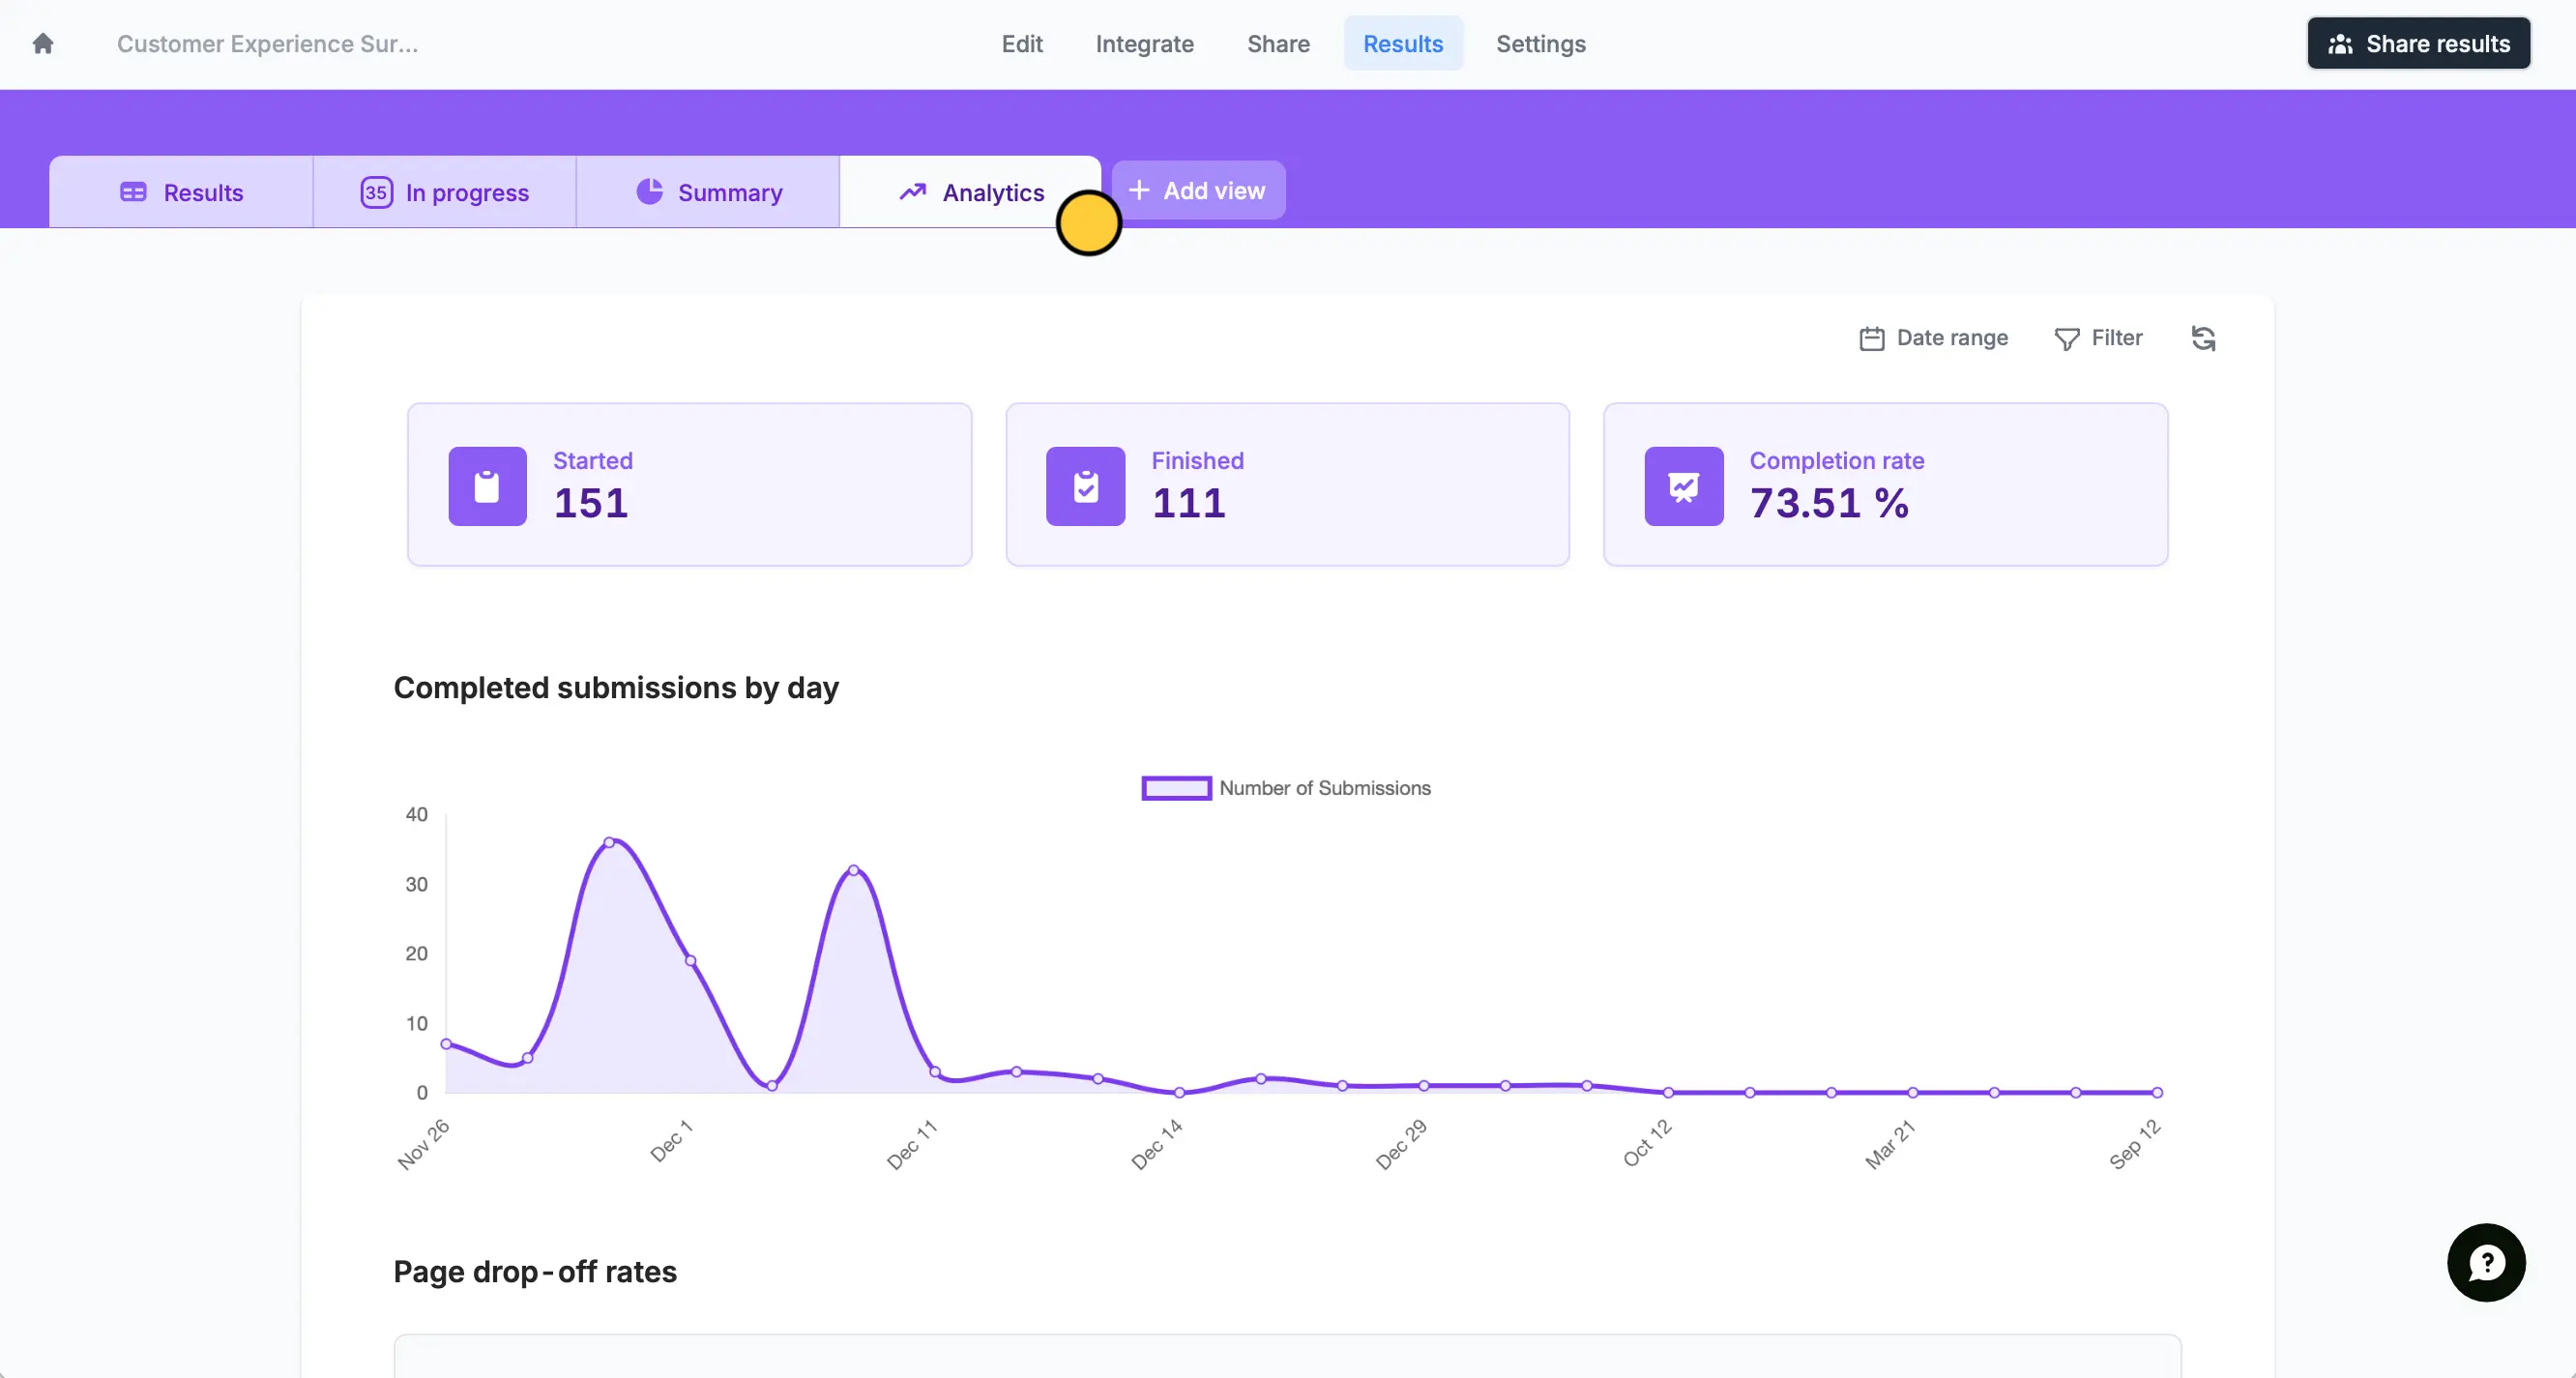The image size is (2576, 1378).
Task: Click the 35 in-progress badge icon
Action: (376, 192)
